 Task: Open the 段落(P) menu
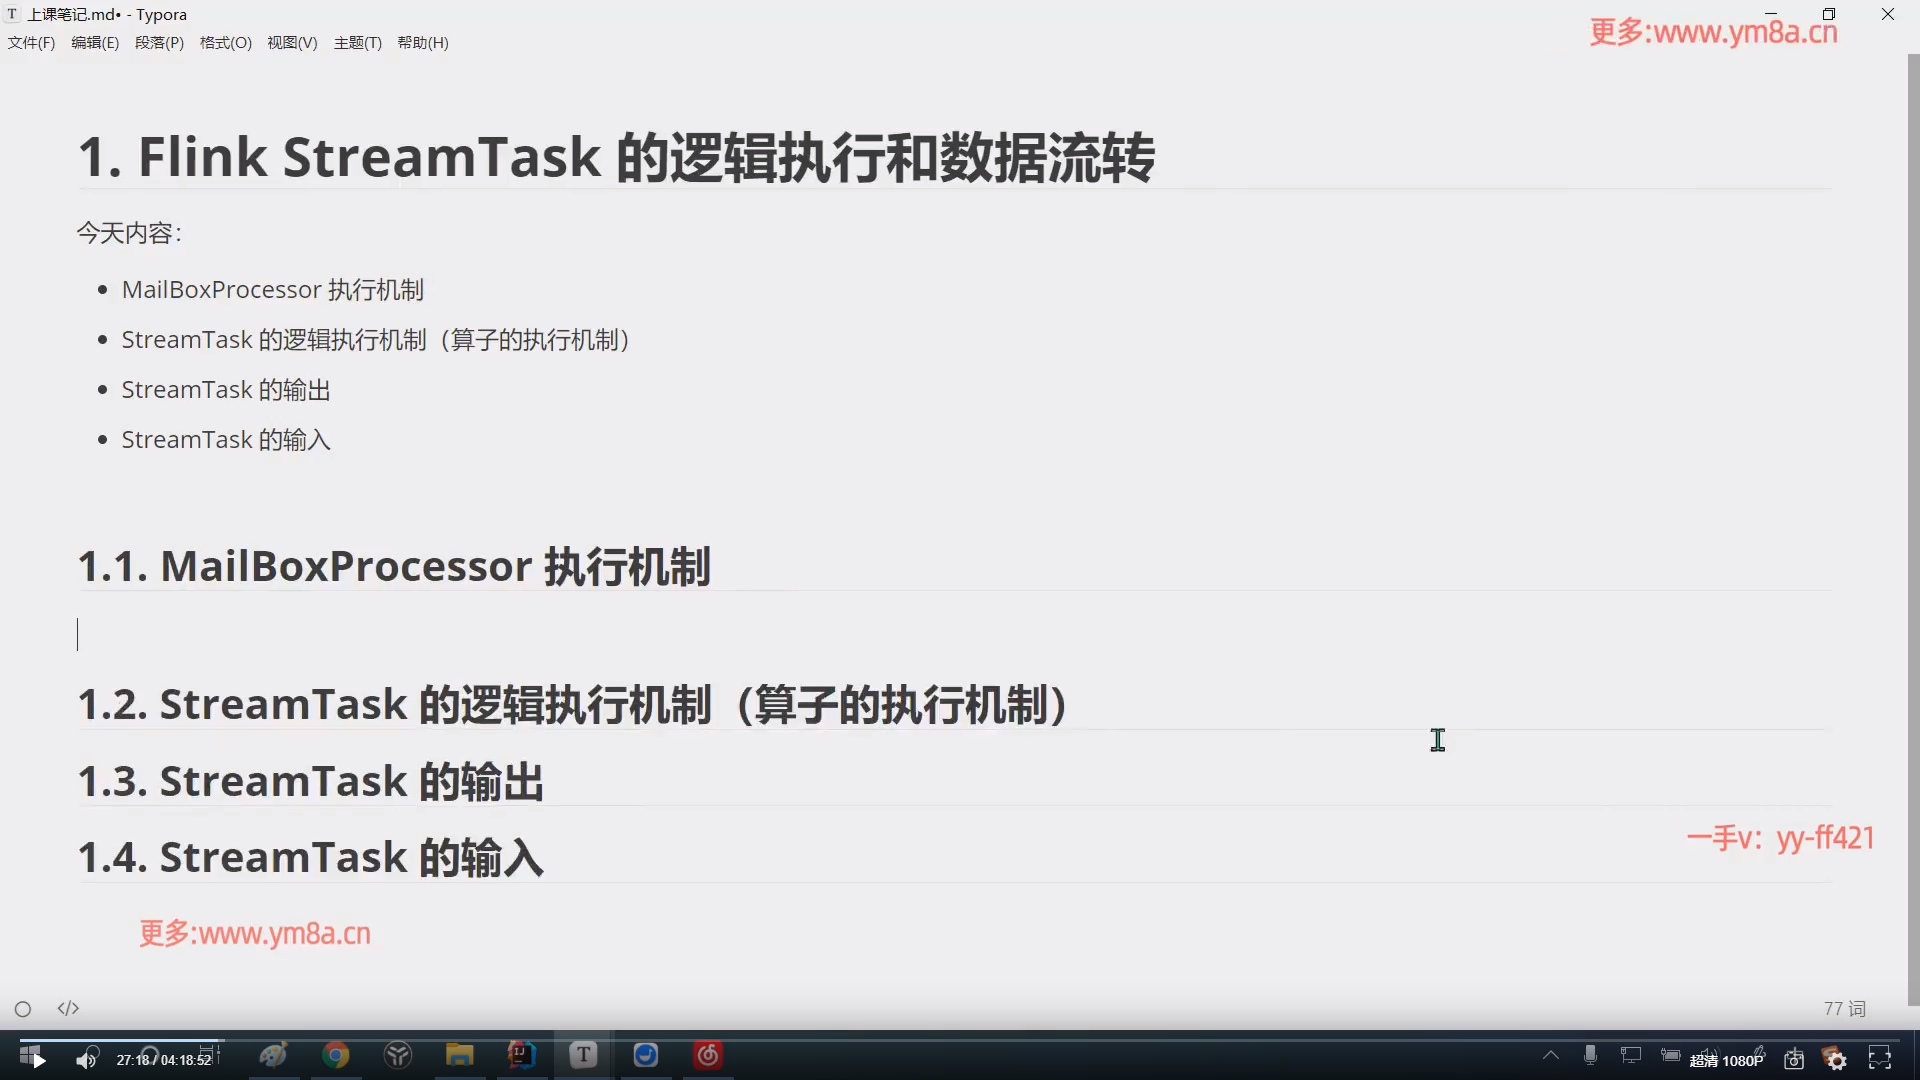point(159,43)
